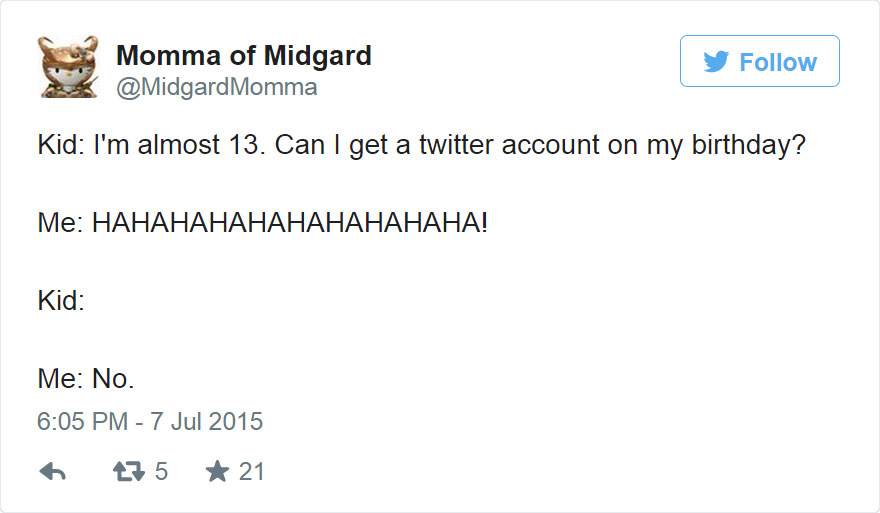This screenshot has width=880, height=513.
Task: View the favorite count of 21
Action: (x=252, y=472)
